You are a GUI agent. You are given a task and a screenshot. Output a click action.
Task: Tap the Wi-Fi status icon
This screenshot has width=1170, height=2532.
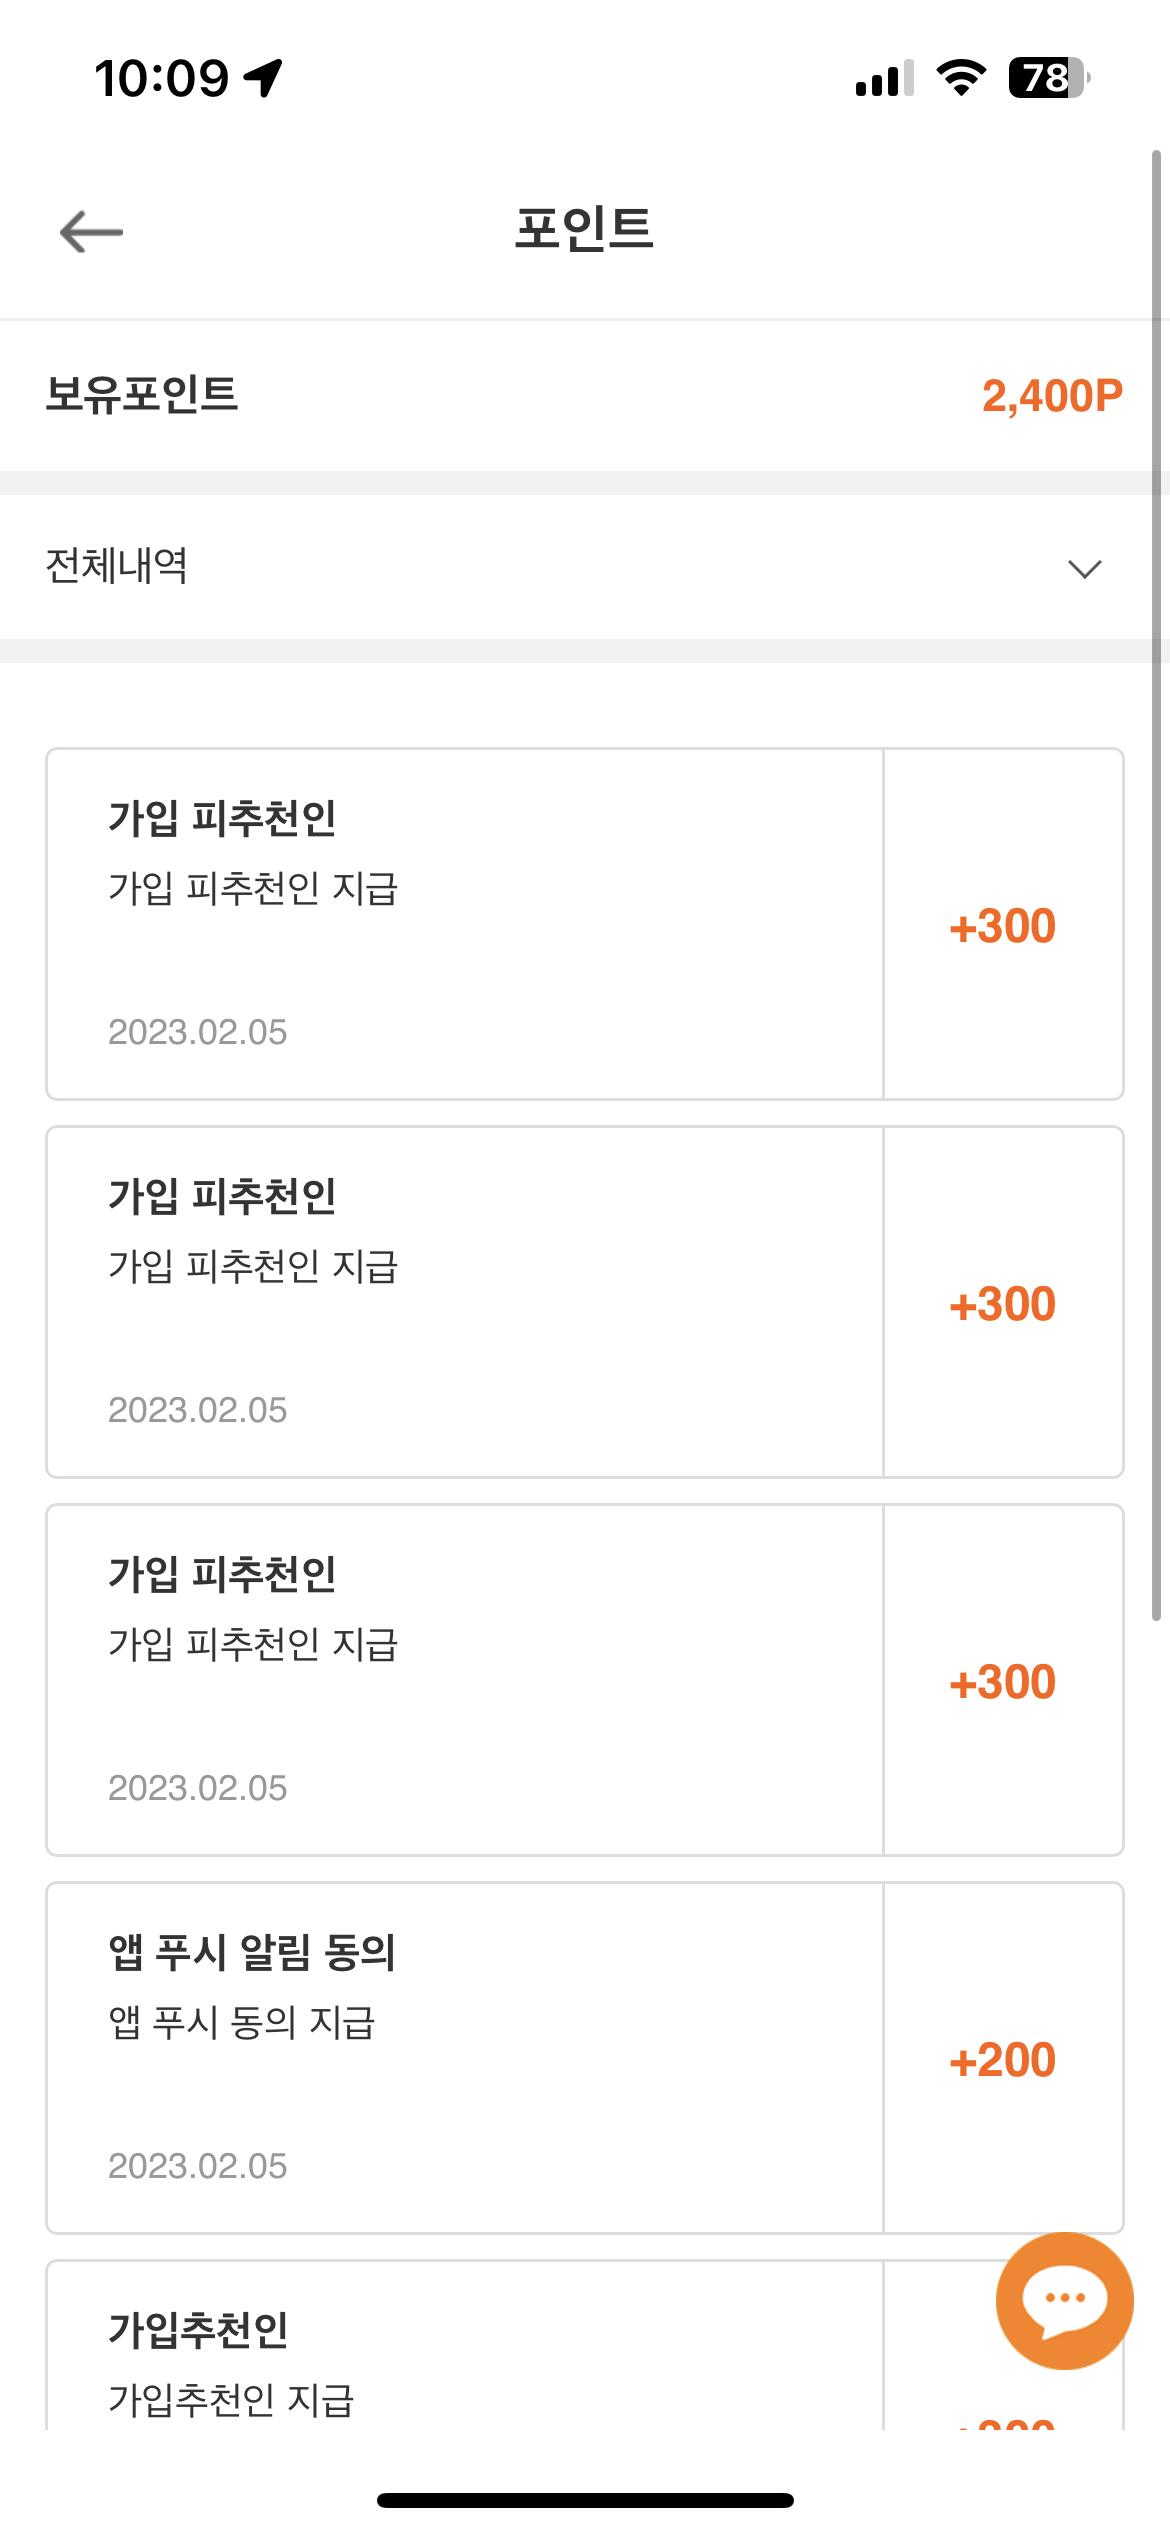click(x=961, y=78)
